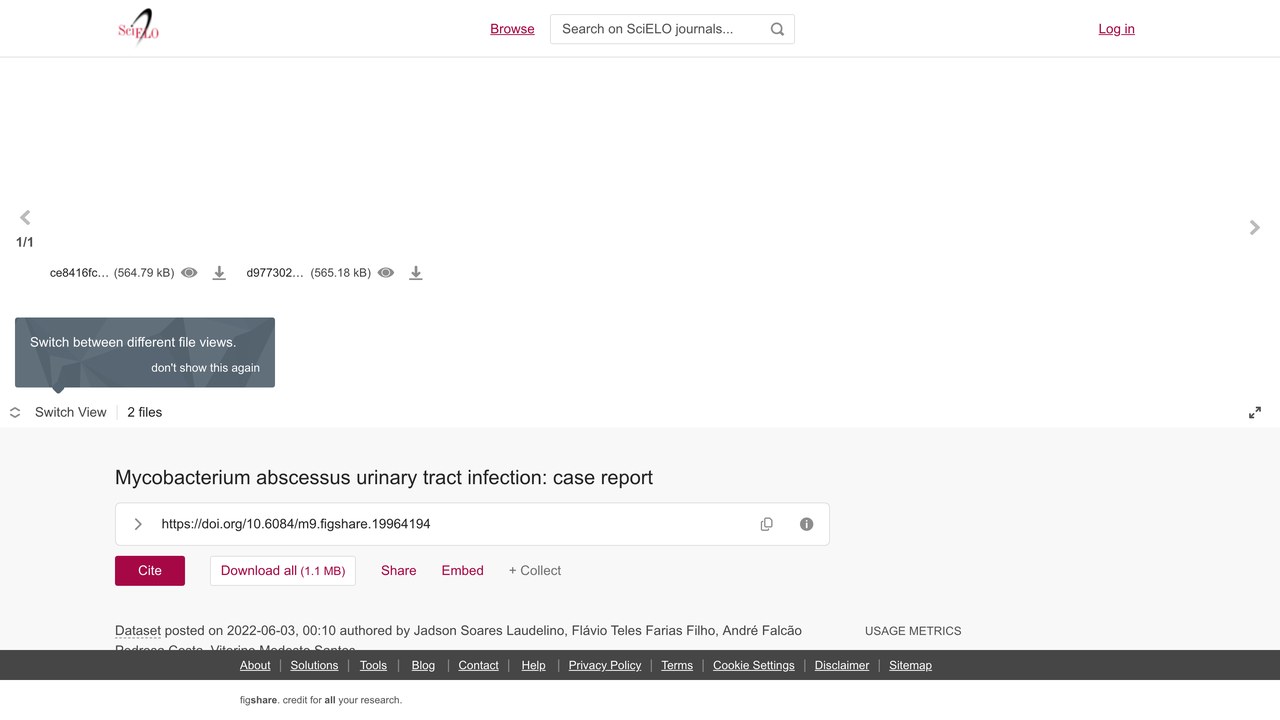Copy the DOI link to clipboard
1280x720 pixels.
tap(767, 524)
